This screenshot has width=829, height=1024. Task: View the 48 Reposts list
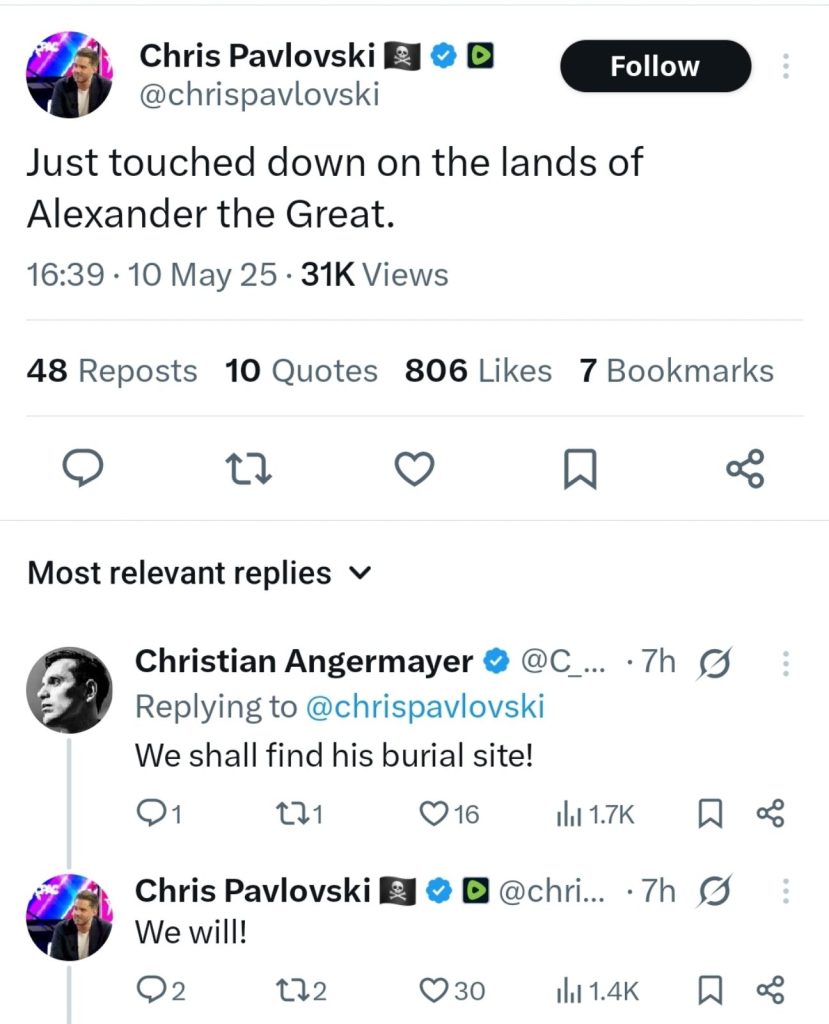point(112,371)
